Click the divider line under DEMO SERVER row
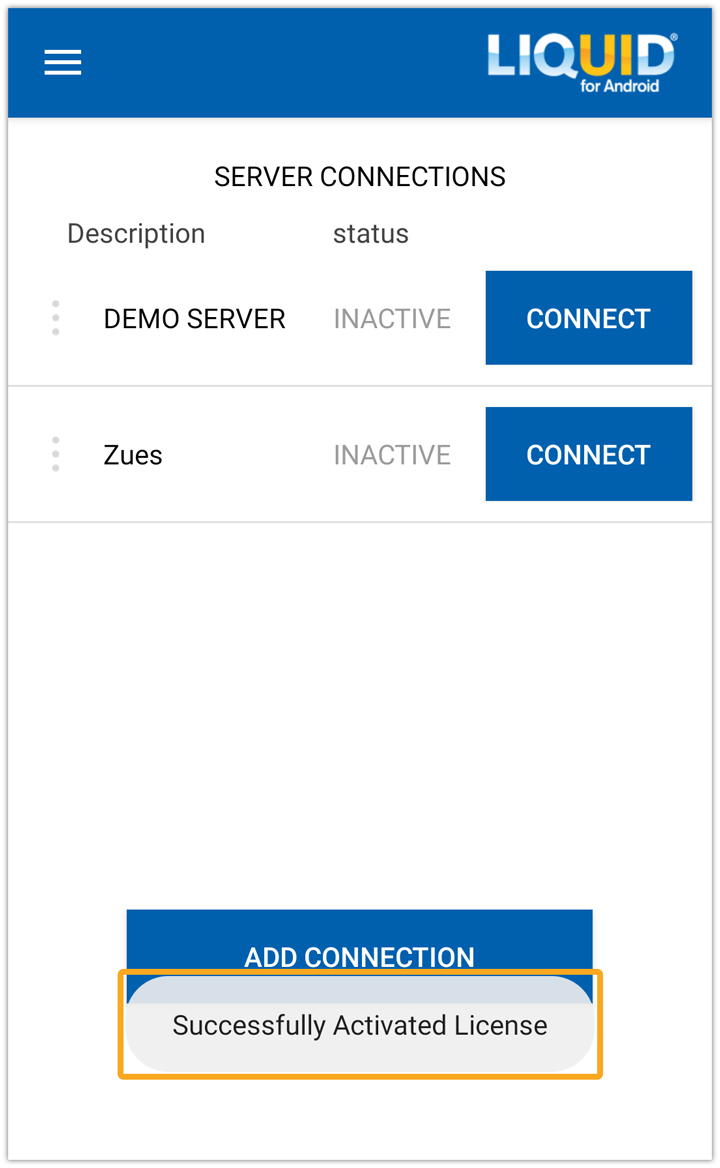 click(359, 386)
